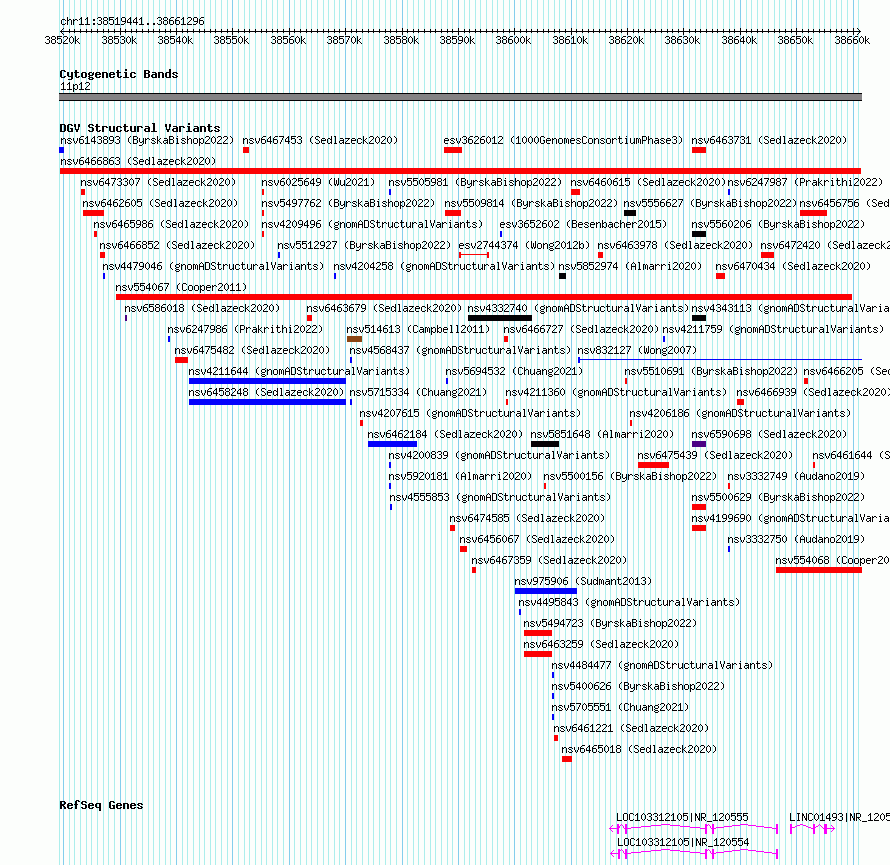Open the nsv6462184 blue variant bar
This screenshot has width=890, height=865.
pos(392,444)
